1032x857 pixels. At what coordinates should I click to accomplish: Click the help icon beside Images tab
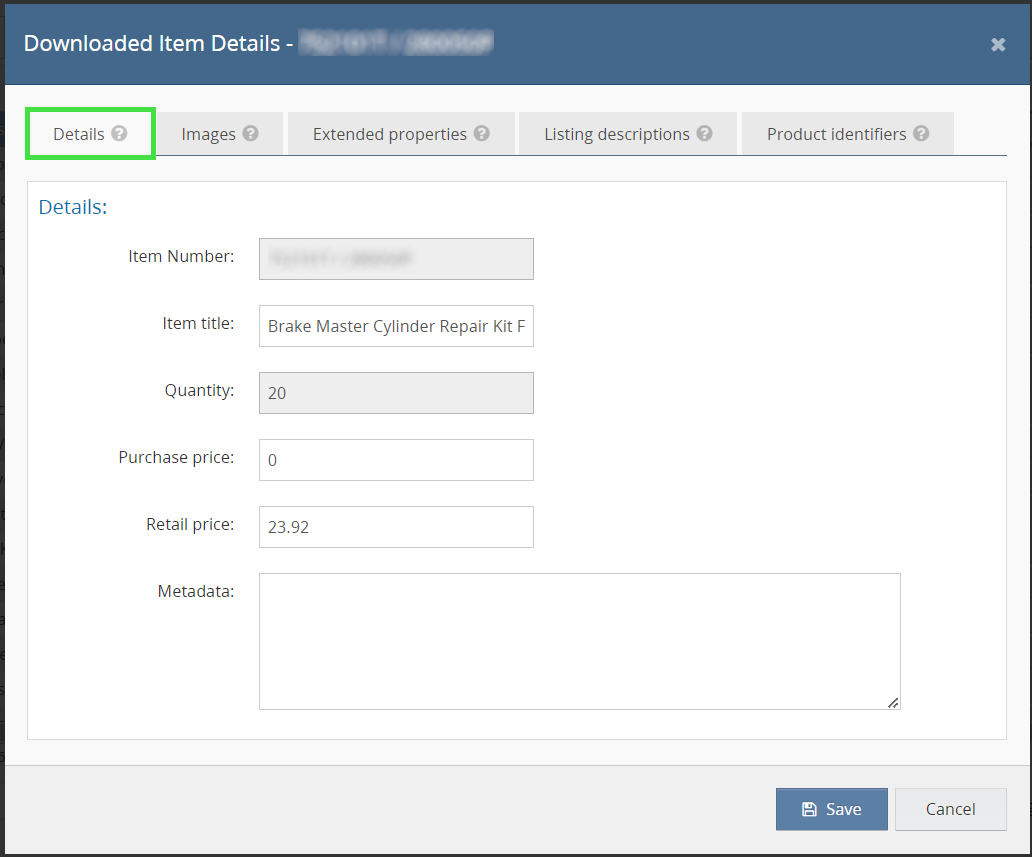point(250,134)
